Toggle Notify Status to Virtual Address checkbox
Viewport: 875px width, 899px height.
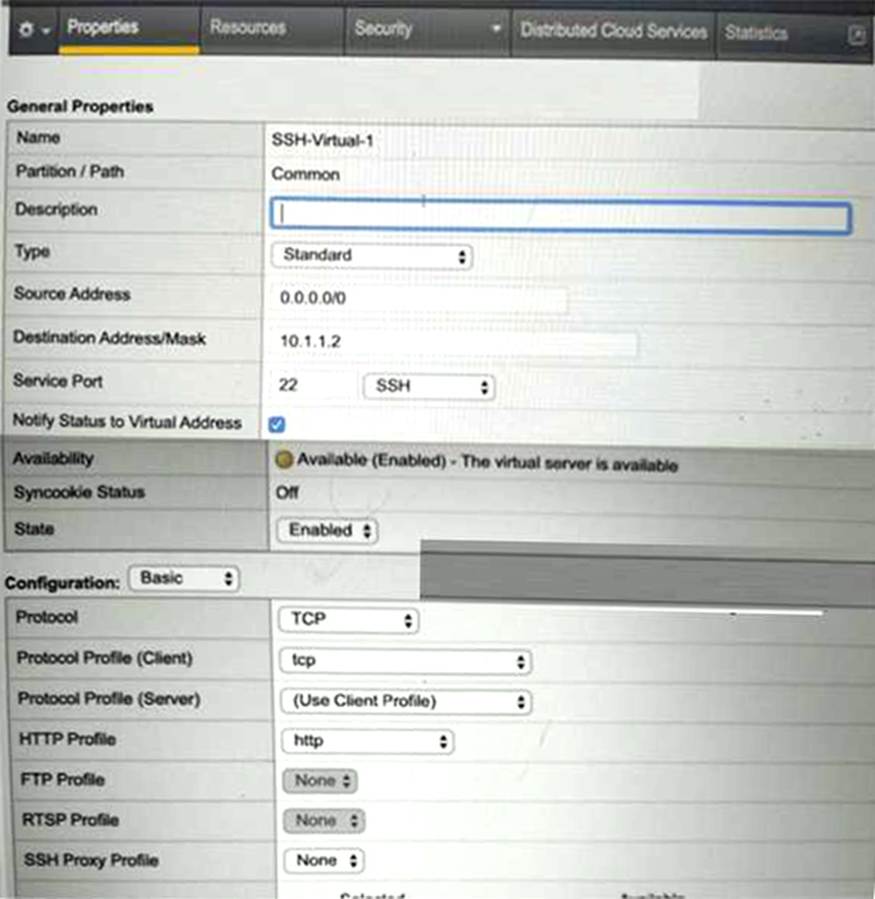click(277, 424)
